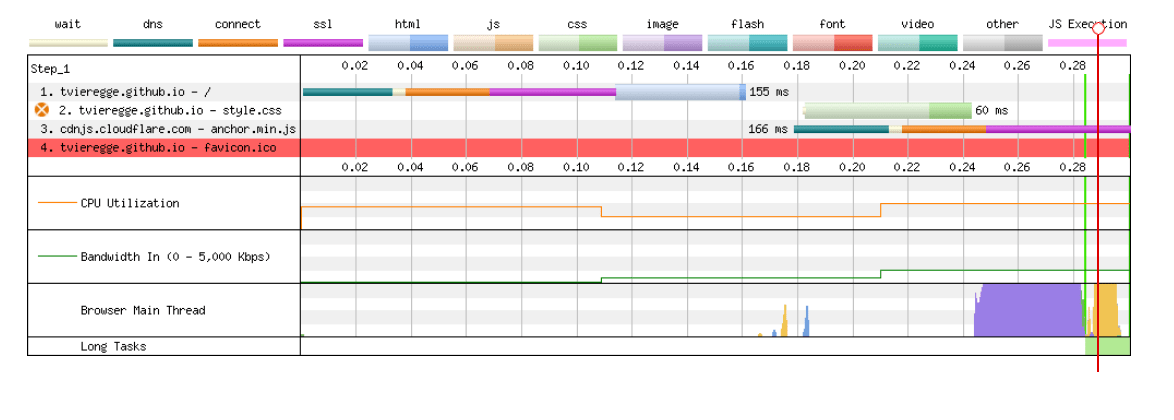Click the Step_1 header label
The width and height of the screenshot is (1174, 420).
(51, 67)
